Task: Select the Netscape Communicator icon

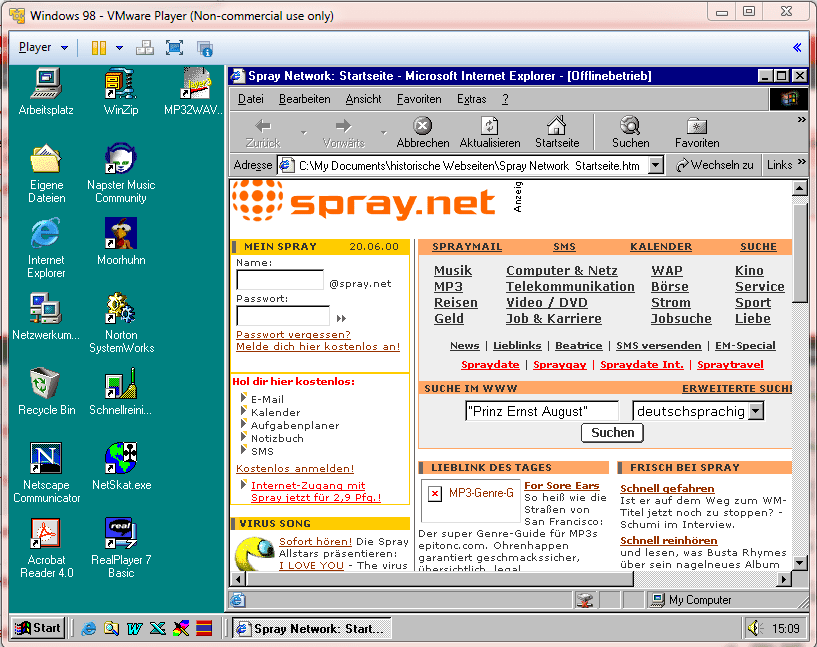Action: pyautogui.click(x=46, y=474)
